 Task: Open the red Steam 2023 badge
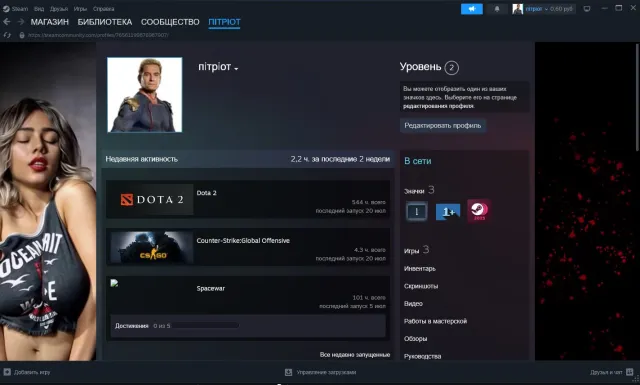[479, 211]
